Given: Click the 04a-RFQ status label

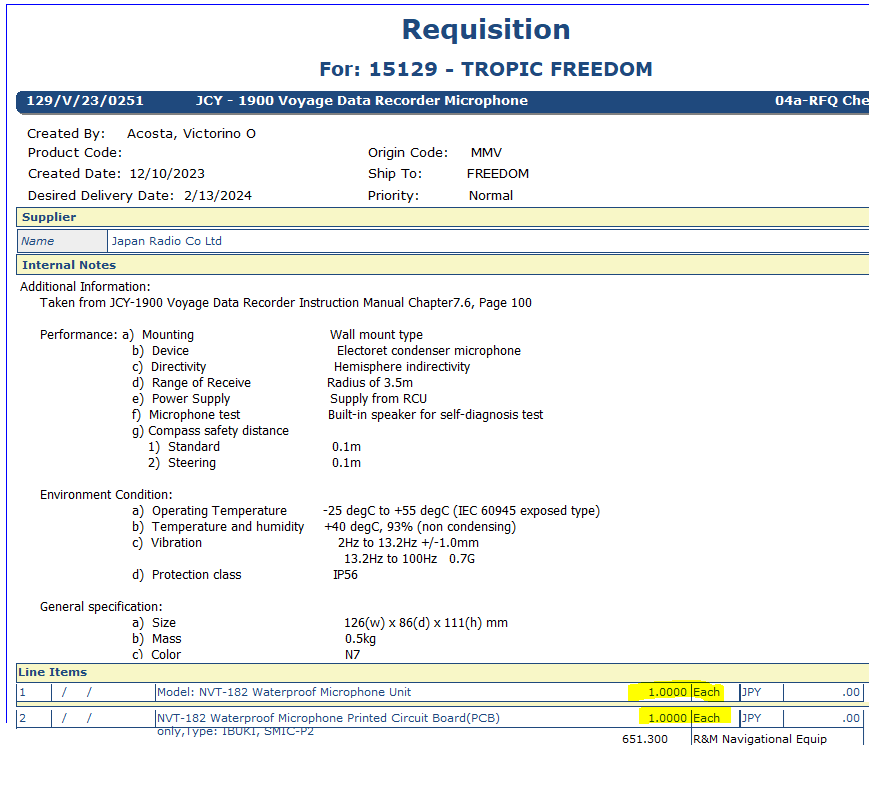Looking at the screenshot, I should [820, 101].
